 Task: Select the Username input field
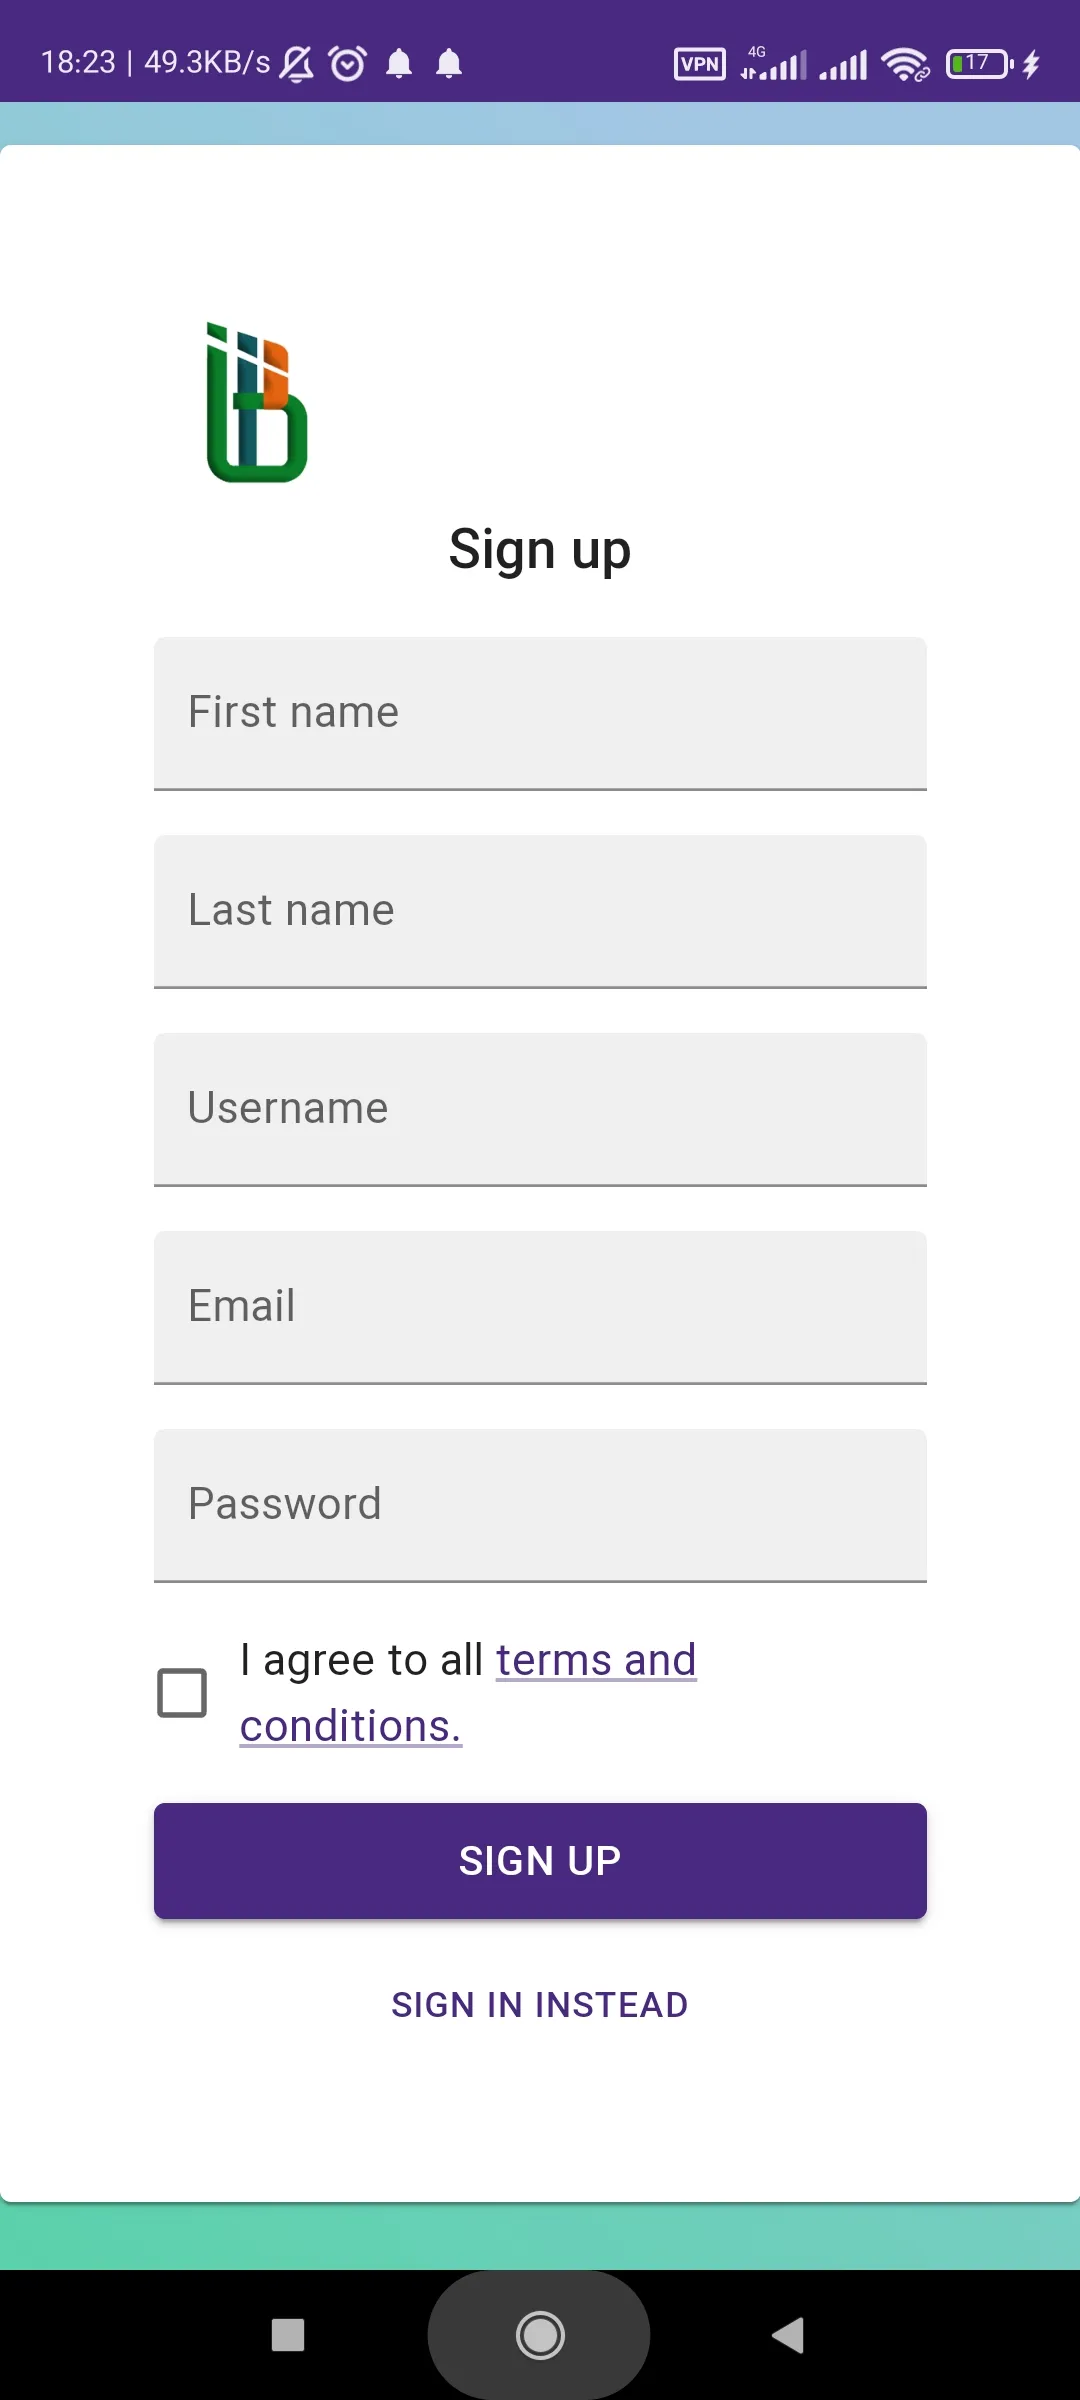540,1109
